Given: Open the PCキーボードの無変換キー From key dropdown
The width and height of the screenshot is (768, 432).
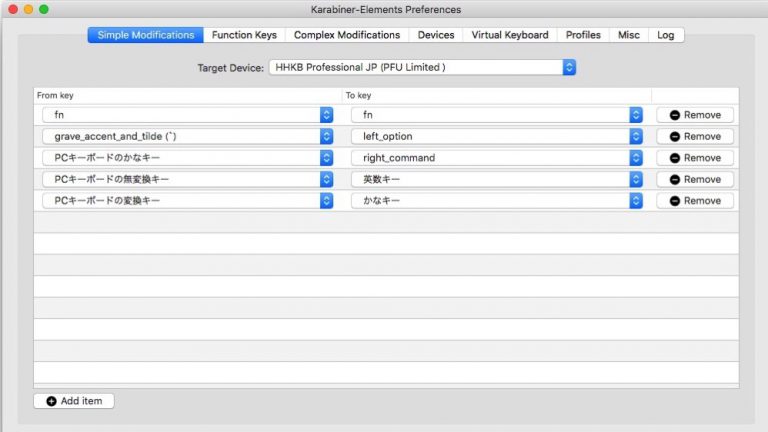Looking at the screenshot, I should point(188,179).
